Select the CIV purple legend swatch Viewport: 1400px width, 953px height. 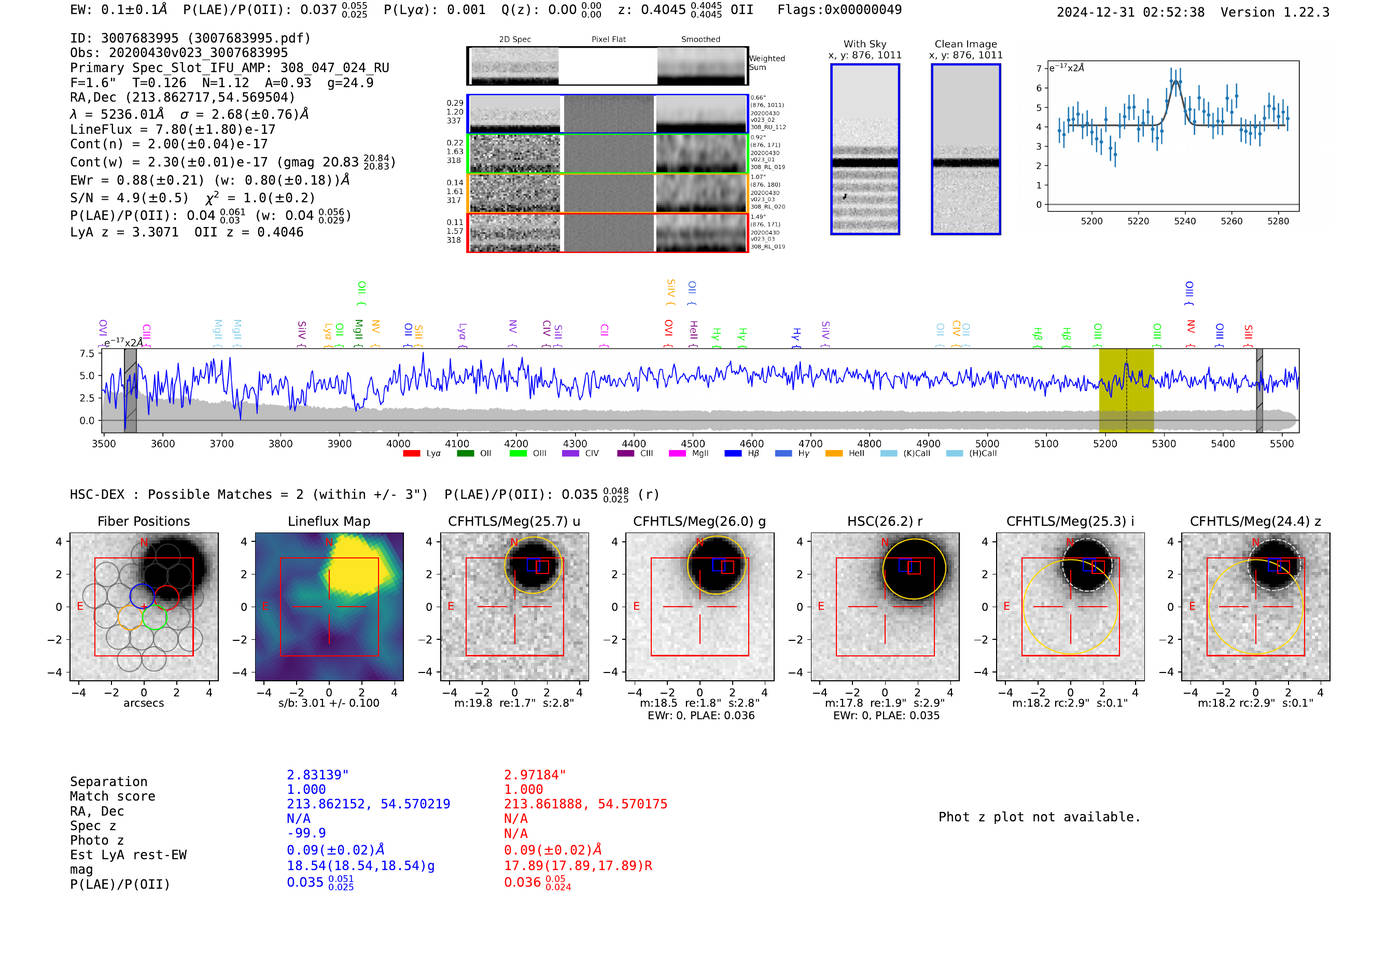(x=571, y=454)
